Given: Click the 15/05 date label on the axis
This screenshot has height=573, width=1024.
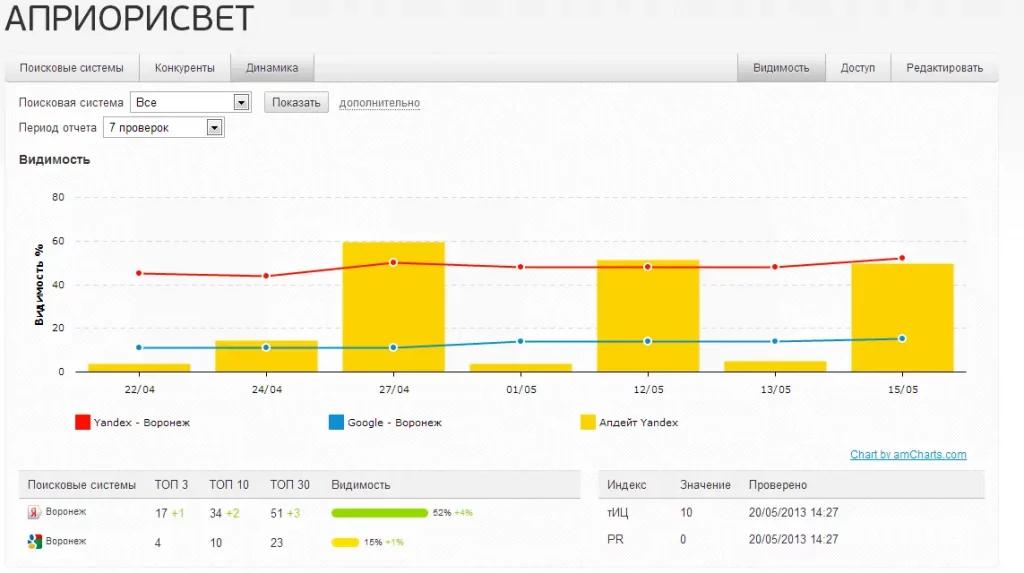Looking at the screenshot, I should pyautogui.click(x=903, y=389).
